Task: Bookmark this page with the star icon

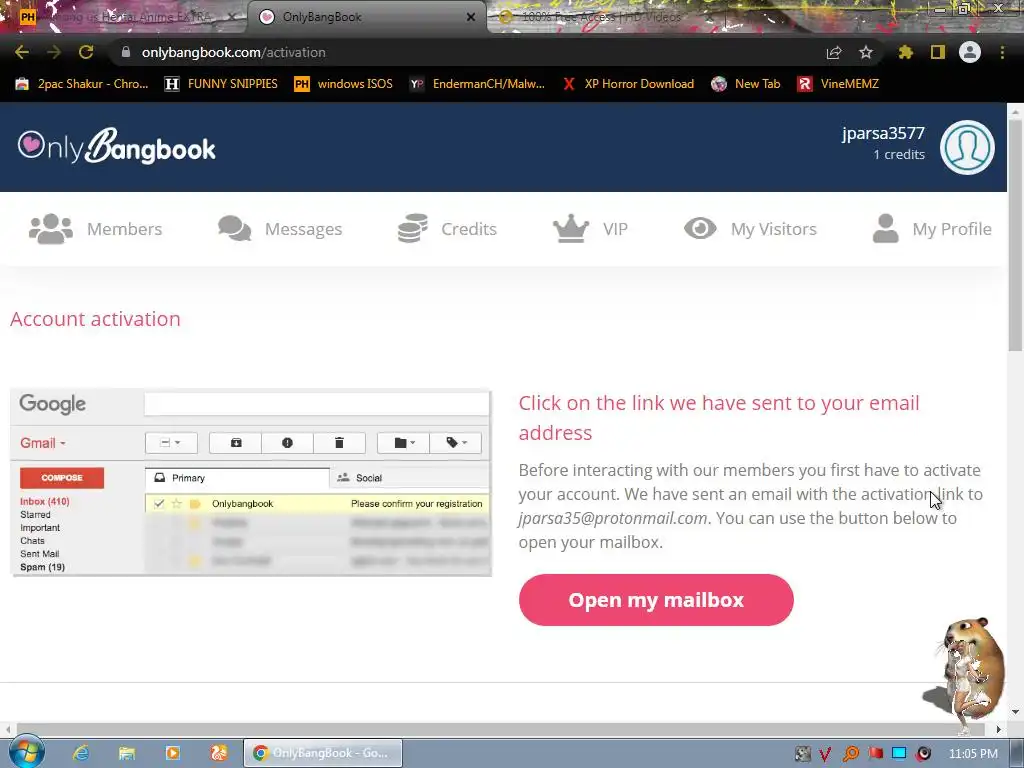Action: [866, 52]
